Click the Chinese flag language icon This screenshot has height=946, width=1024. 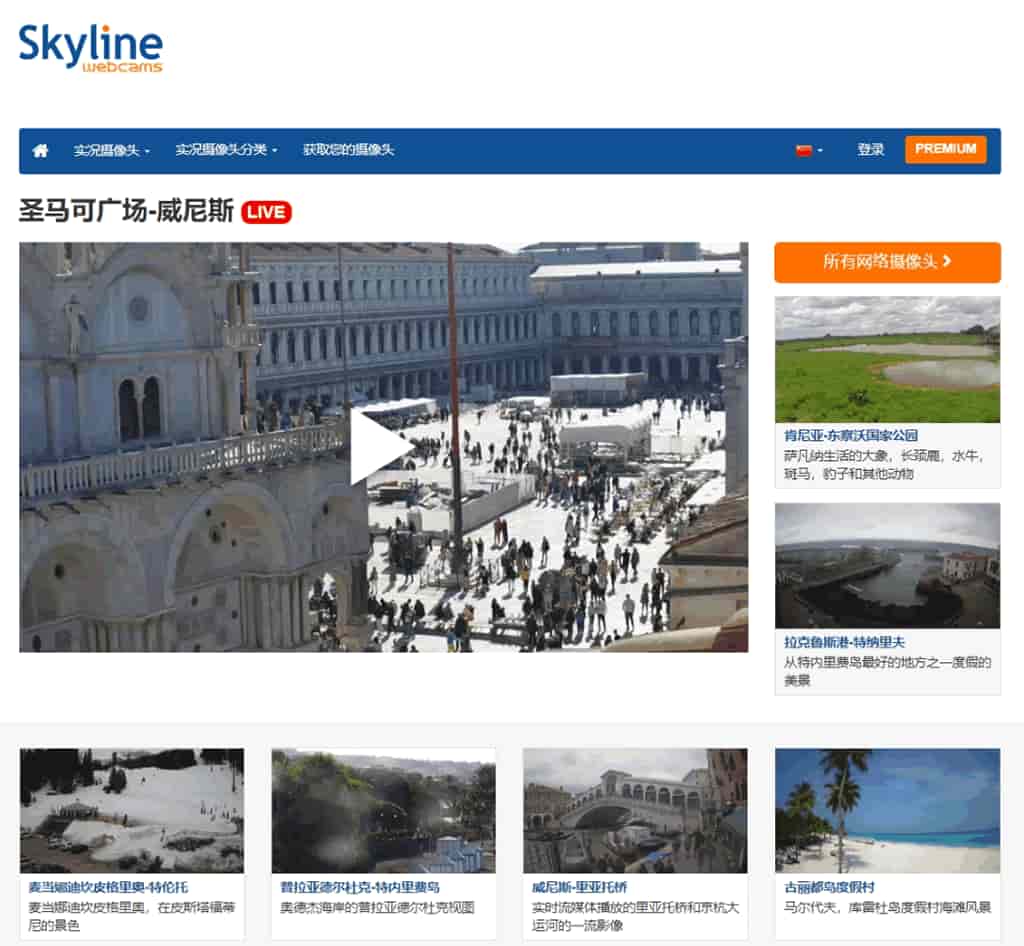point(806,150)
